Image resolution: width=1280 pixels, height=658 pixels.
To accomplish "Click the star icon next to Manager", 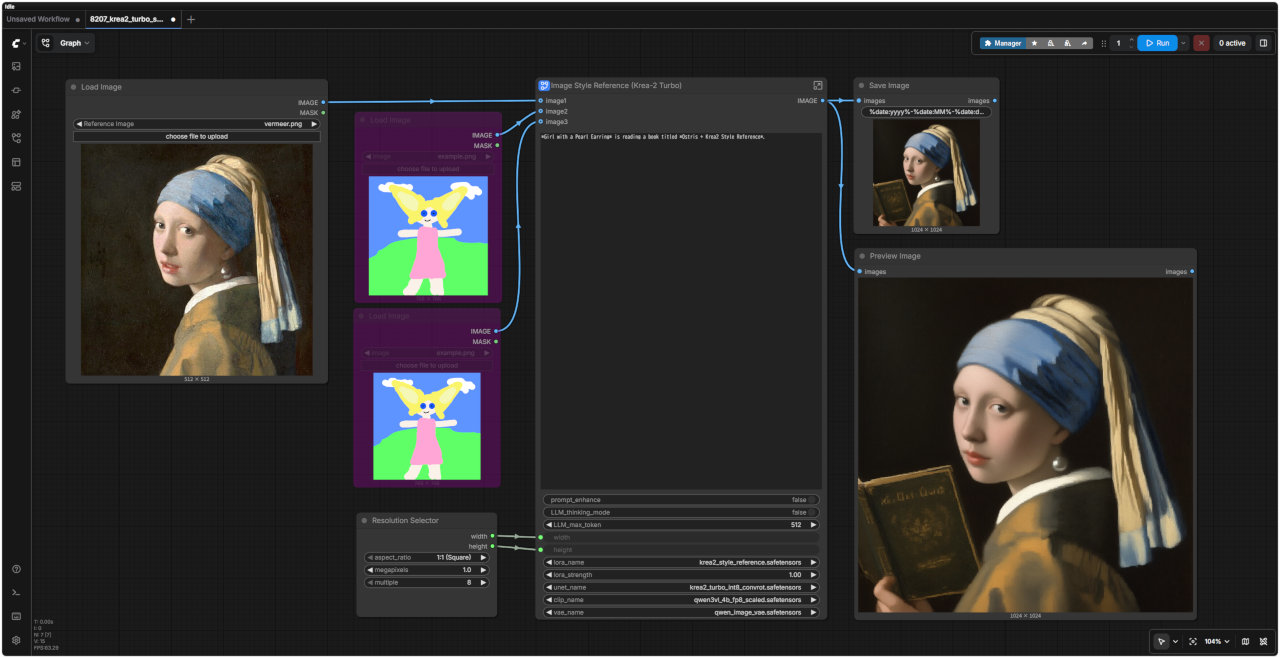I will [x=1034, y=43].
